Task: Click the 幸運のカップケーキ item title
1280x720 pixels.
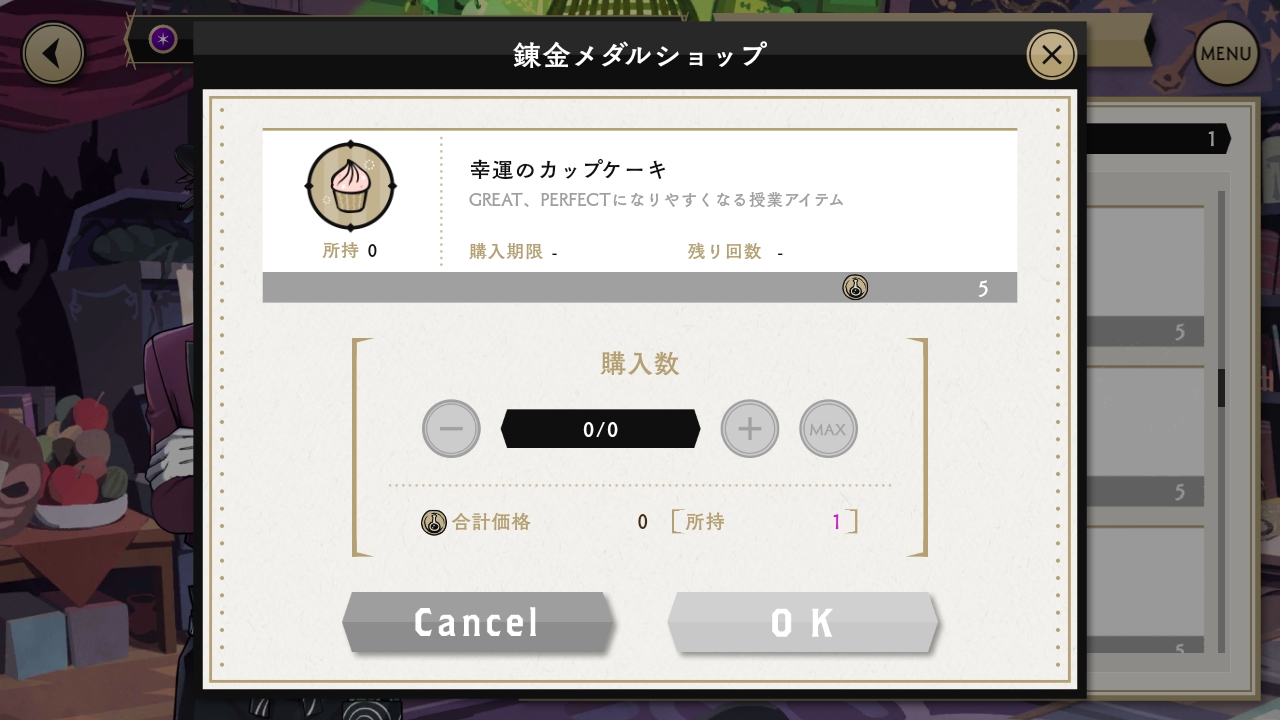Action: click(568, 169)
